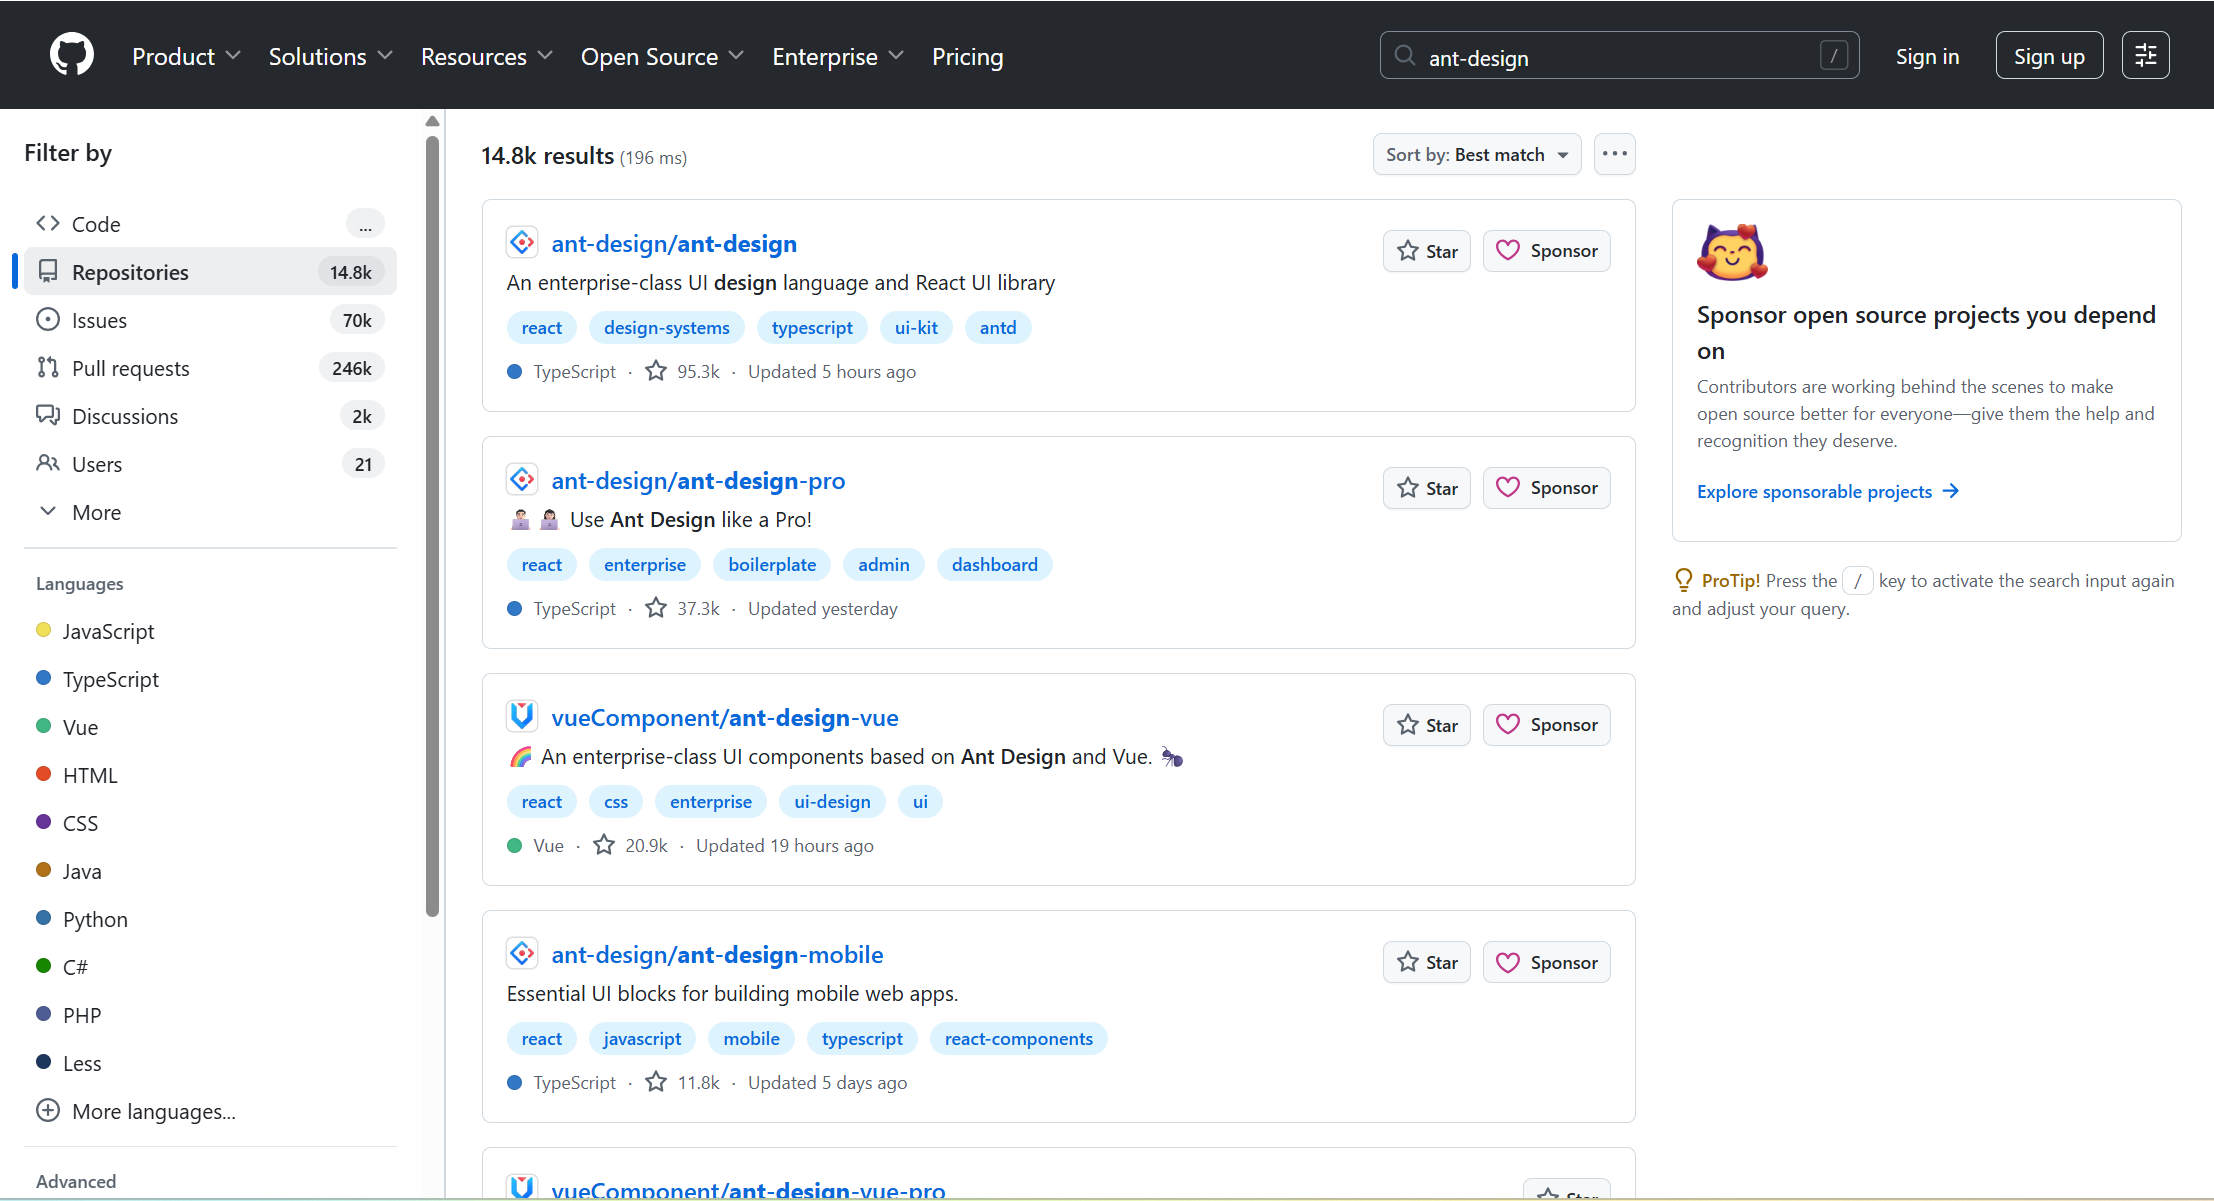Open the Open Source menu
Image resolution: width=2214 pixels, height=1201 pixels.
coord(662,56)
